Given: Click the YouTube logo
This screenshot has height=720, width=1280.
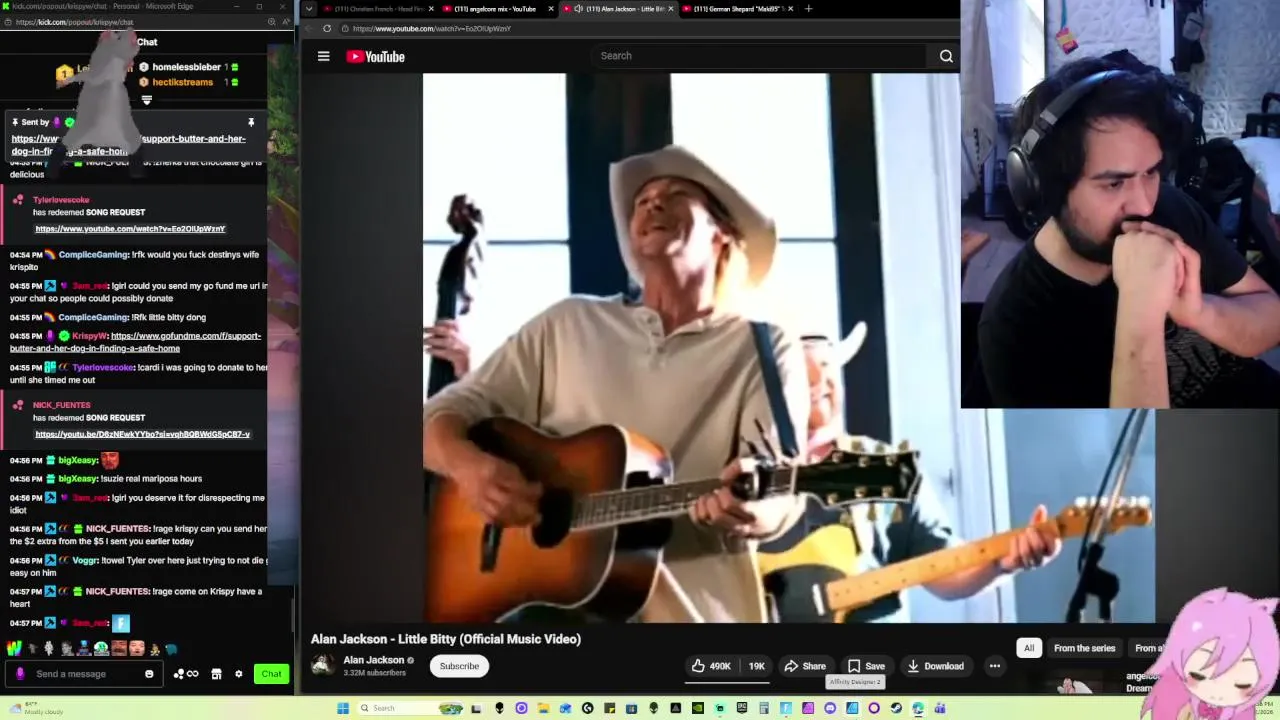Looking at the screenshot, I should [375, 56].
